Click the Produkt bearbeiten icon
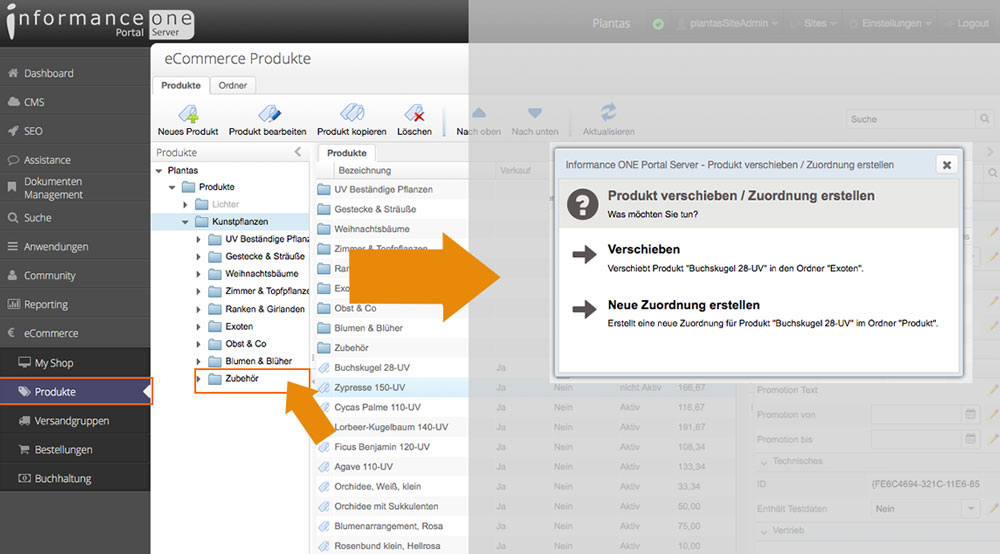Image resolution: width=1000 pixels, height=554 pixels. click(267, 114)
